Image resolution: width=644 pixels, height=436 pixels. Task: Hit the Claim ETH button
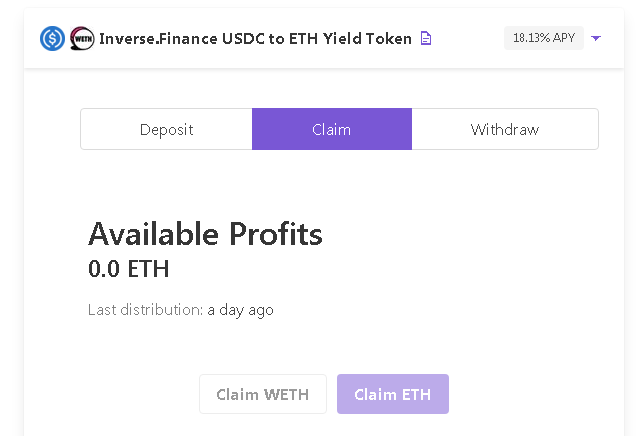[x=393, y=394]
